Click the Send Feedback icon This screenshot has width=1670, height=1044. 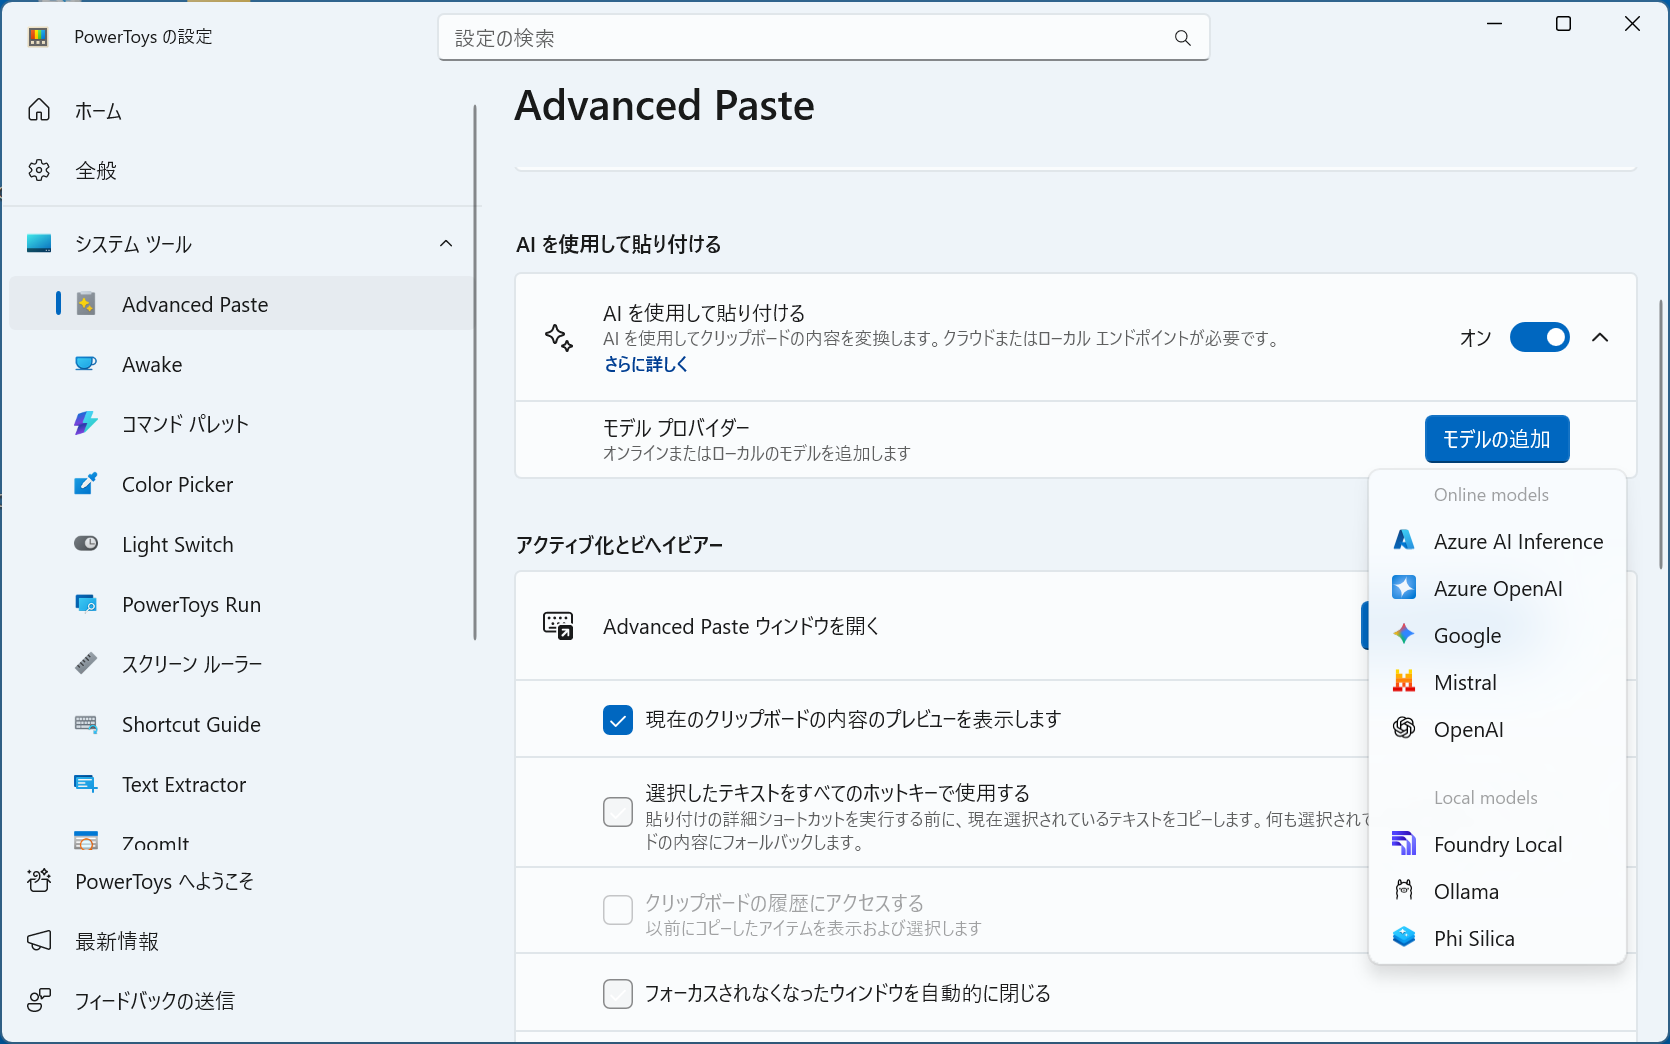coord(39,1000)
